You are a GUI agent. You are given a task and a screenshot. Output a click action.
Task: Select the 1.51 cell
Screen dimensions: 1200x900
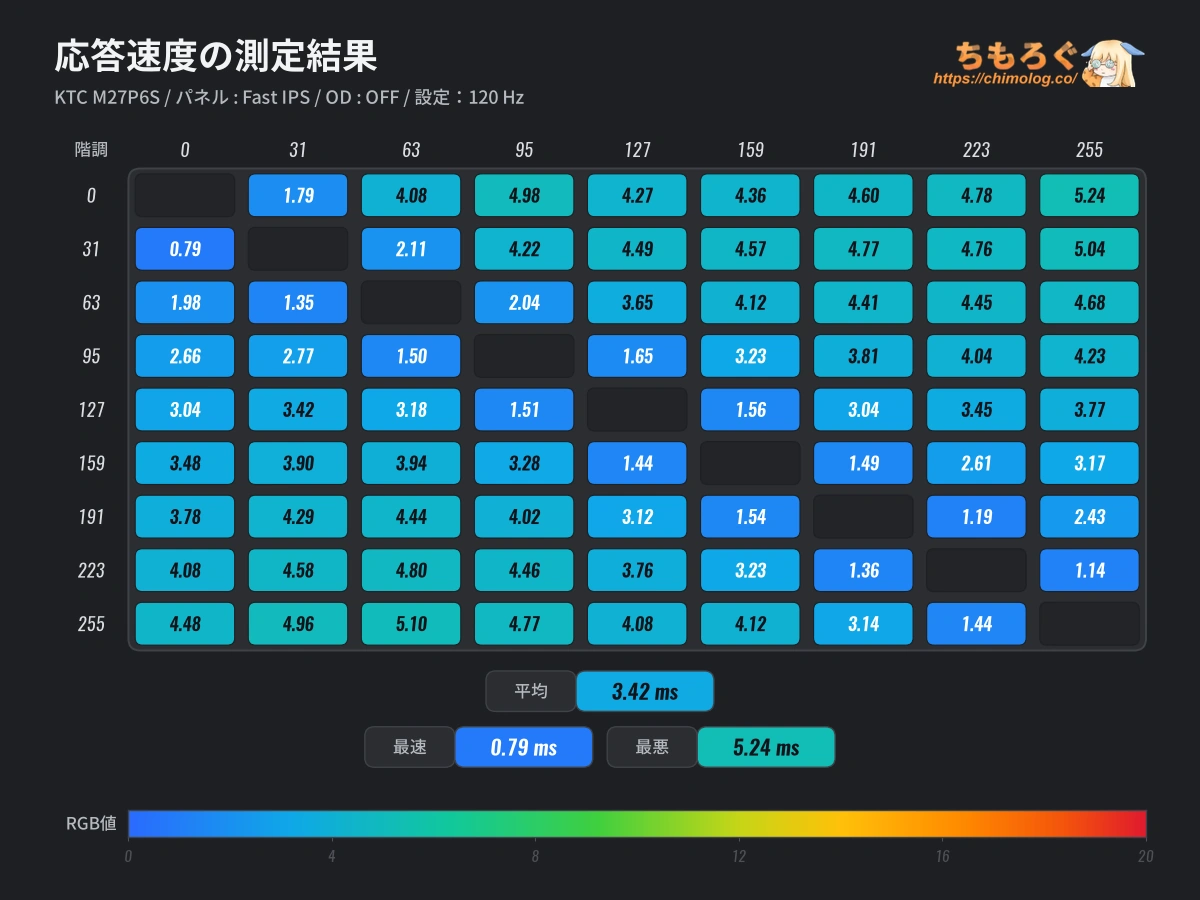coord(524,409)
